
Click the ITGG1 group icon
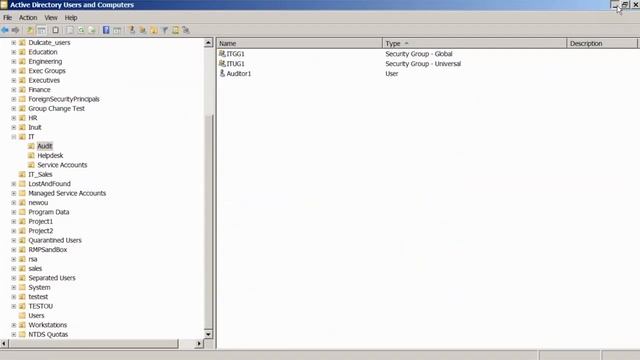pos(222,53)
